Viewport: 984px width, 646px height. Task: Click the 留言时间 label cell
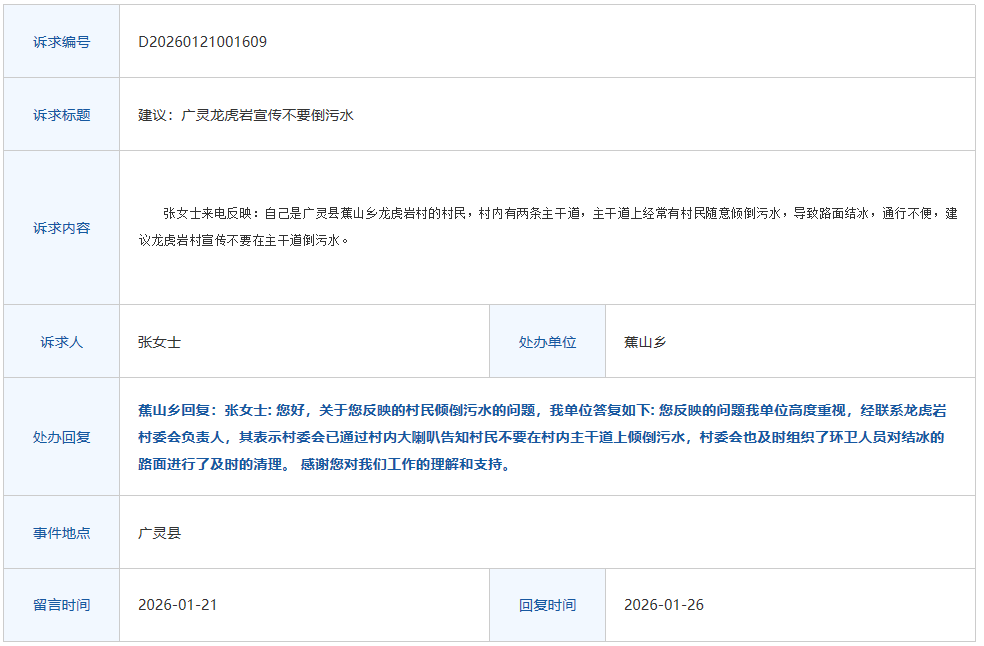coord(61,605)
